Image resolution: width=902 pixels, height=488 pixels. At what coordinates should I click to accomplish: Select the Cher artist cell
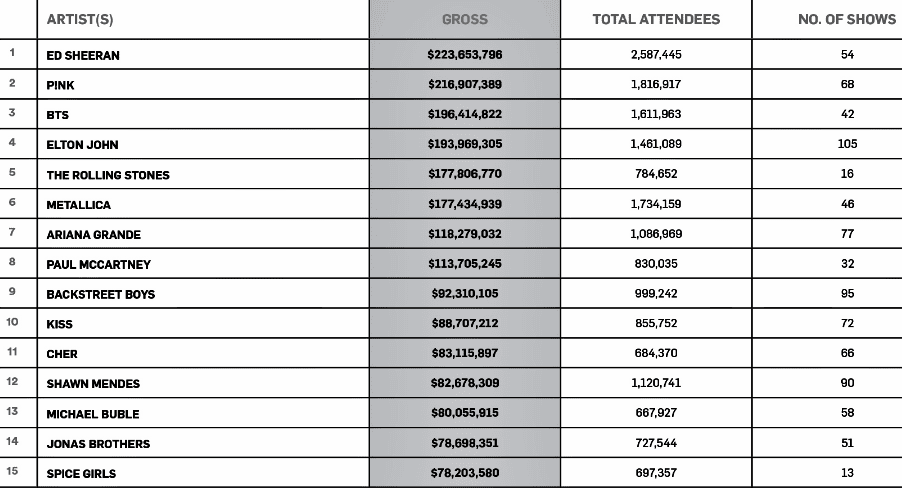pos(62,354)
